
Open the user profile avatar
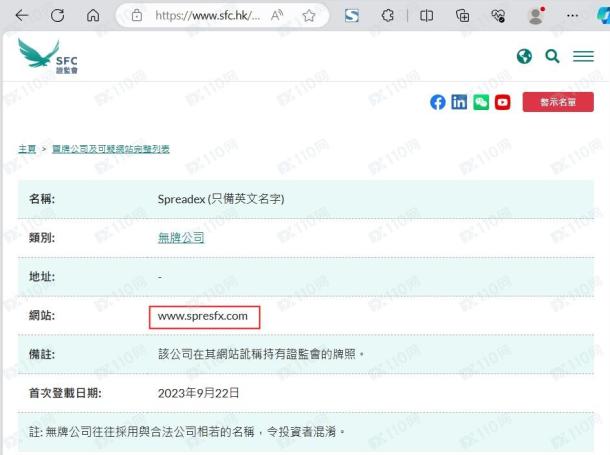coord(536,16)
